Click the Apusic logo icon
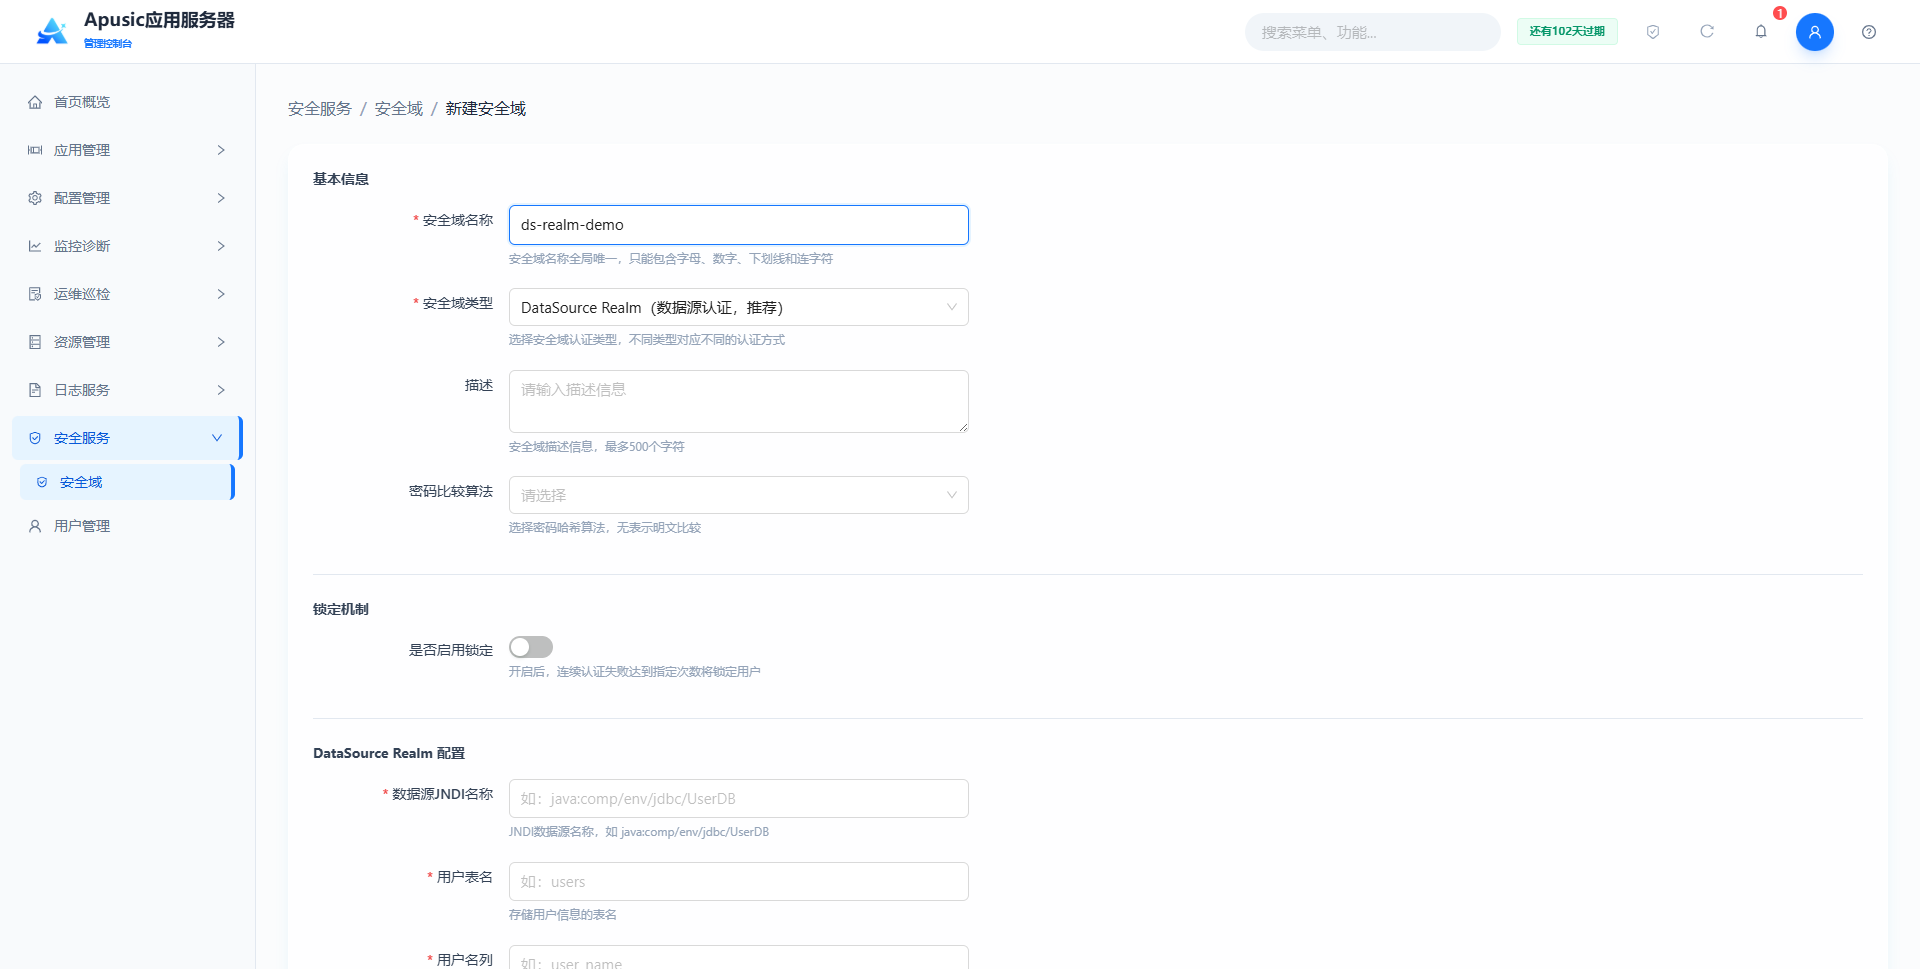Image resolution: width=1920 pixels, height=969 pixels. [52, 31]
